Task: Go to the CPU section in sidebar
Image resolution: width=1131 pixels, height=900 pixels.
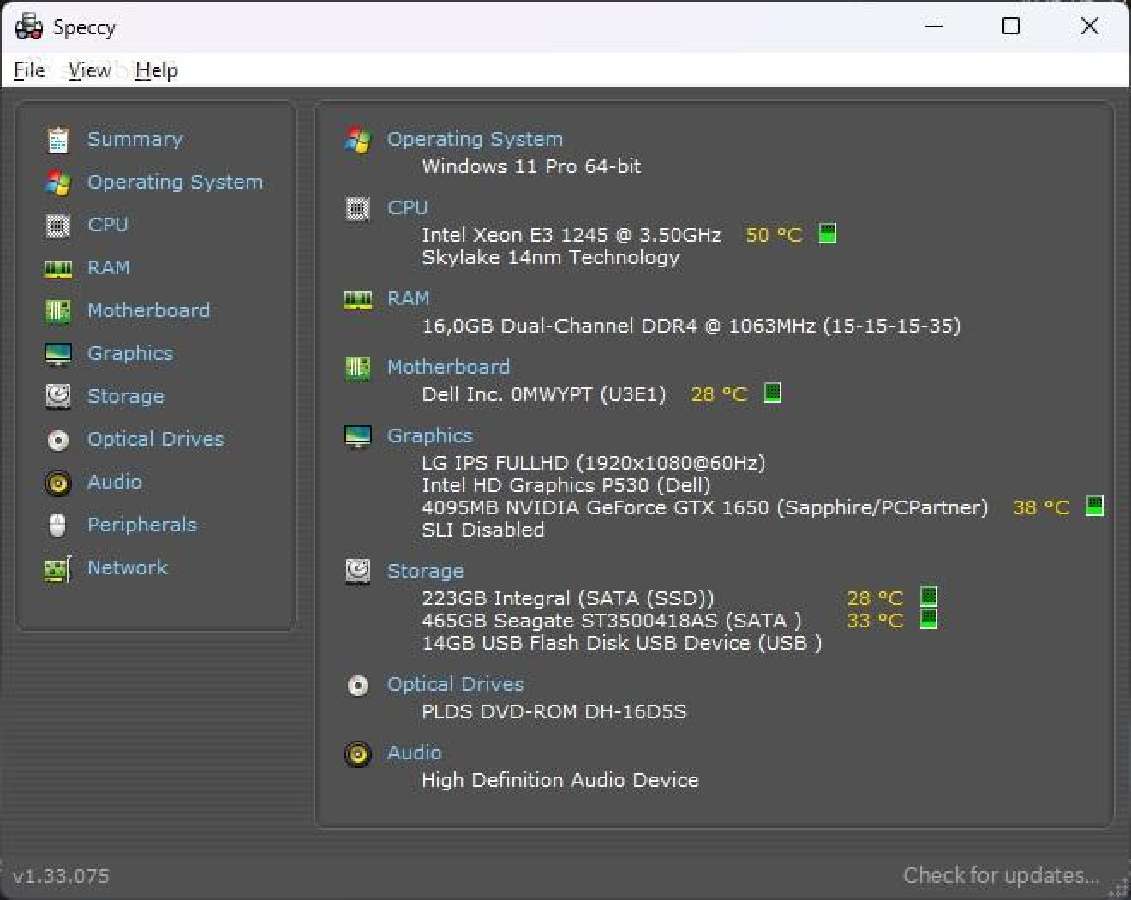Action: click(108, 225)
